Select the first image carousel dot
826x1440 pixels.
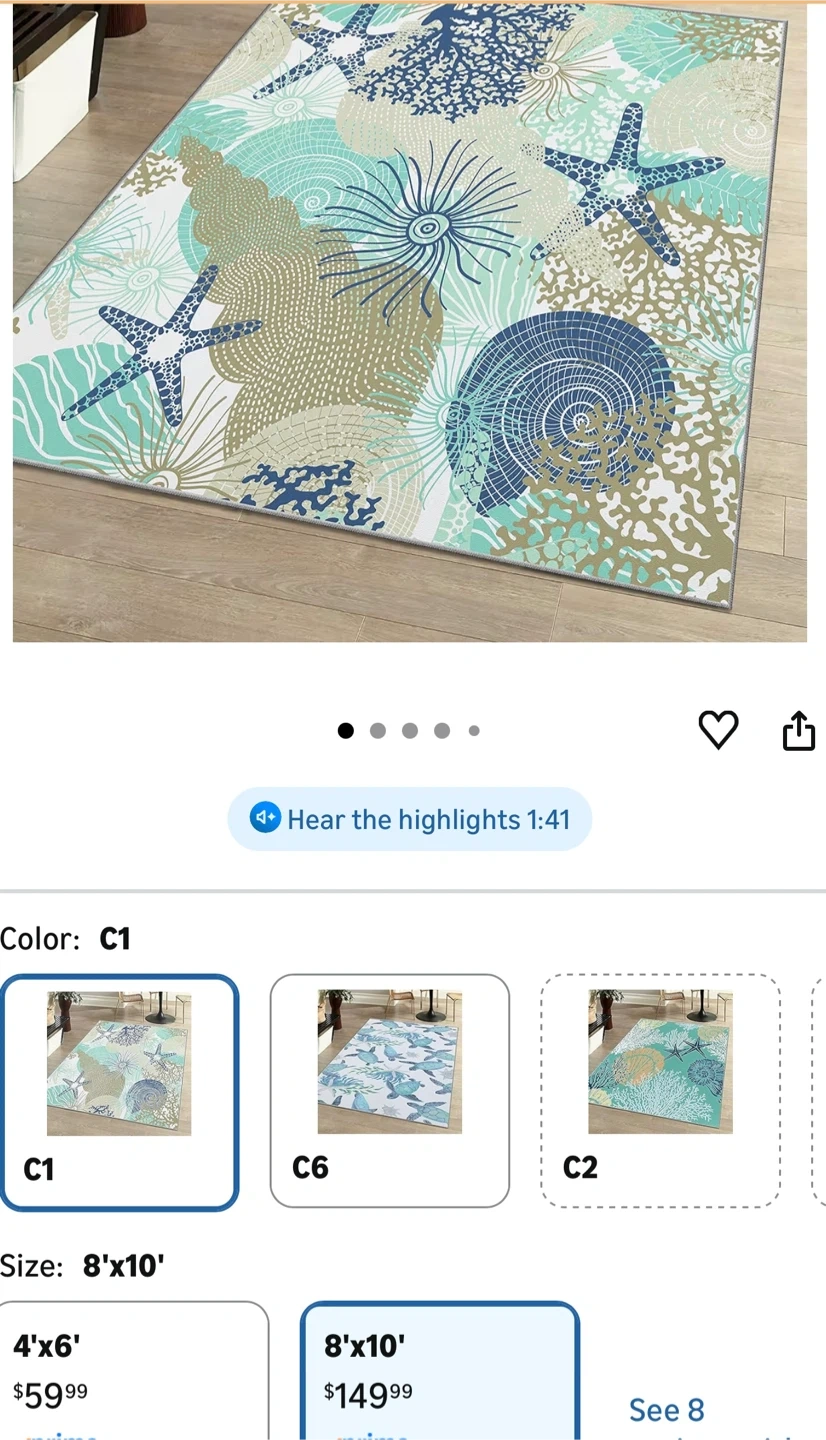[x=346, y=731]
